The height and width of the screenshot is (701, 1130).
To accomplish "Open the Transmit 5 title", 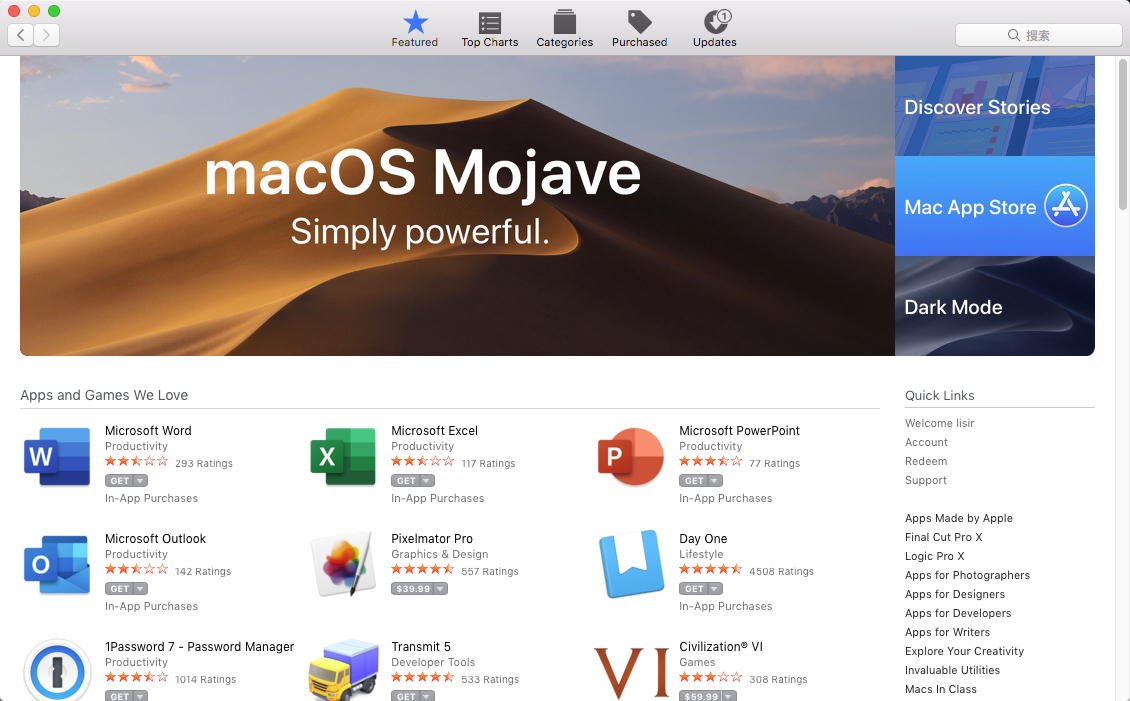I will pos(421,647).
